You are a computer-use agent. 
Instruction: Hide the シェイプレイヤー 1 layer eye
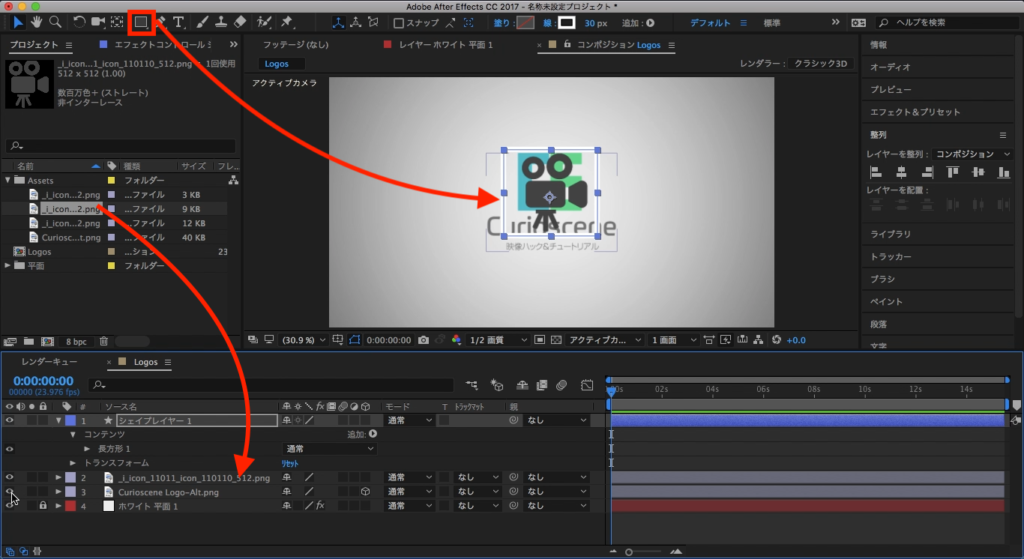coord(10,421)
